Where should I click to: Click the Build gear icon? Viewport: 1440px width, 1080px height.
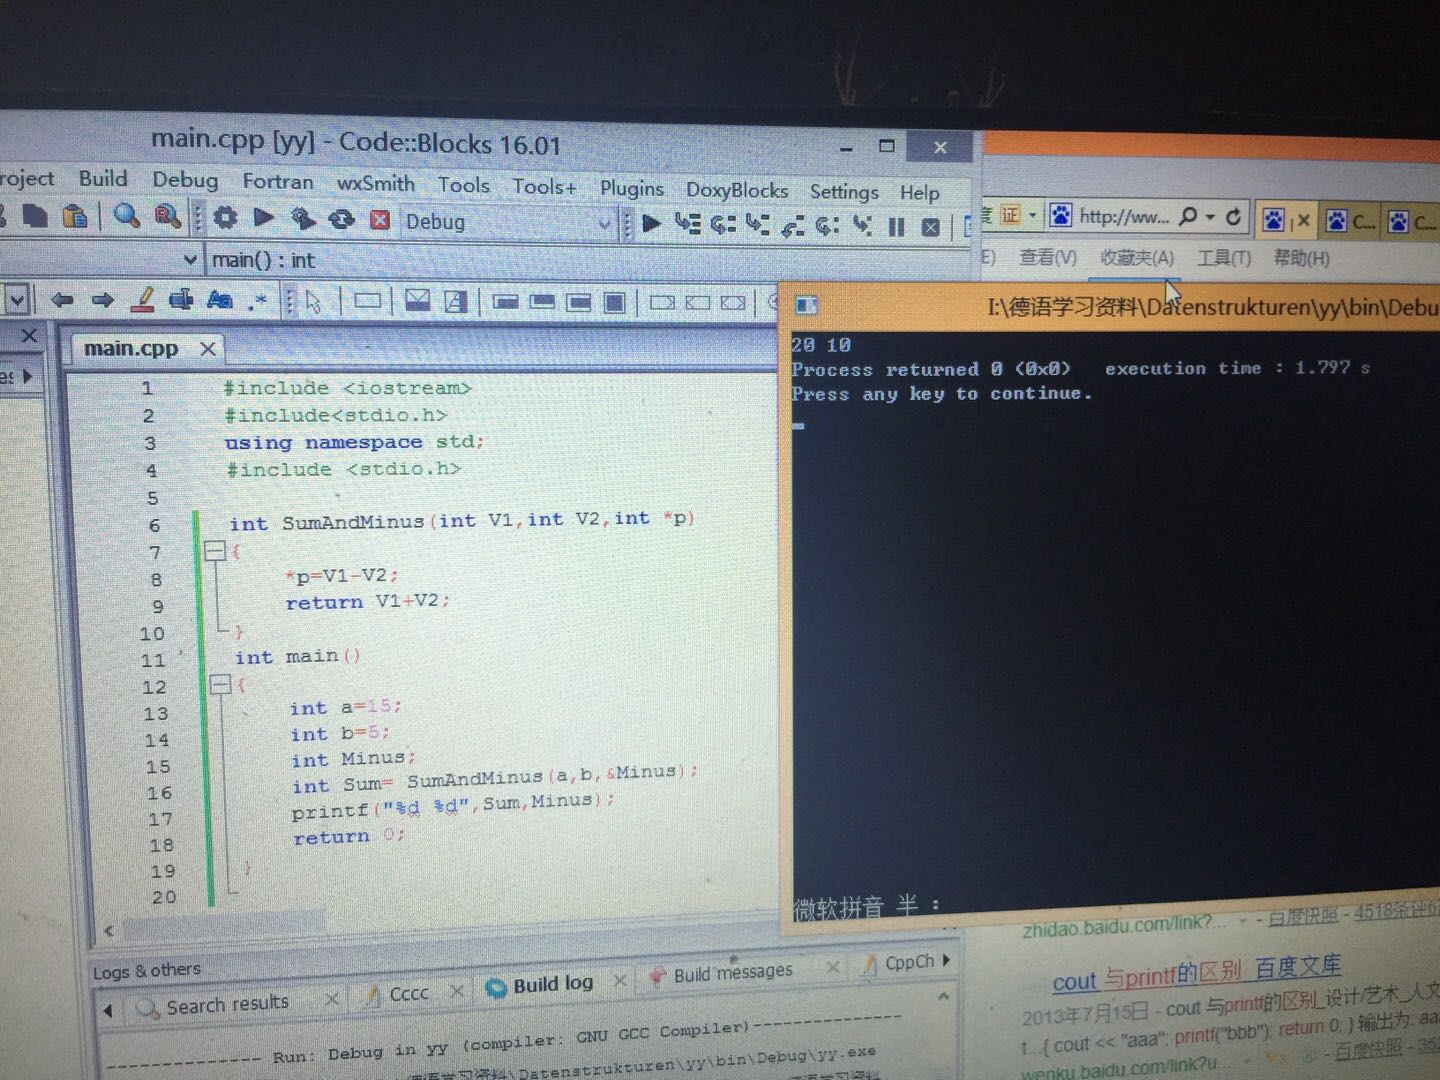[226, 217]
